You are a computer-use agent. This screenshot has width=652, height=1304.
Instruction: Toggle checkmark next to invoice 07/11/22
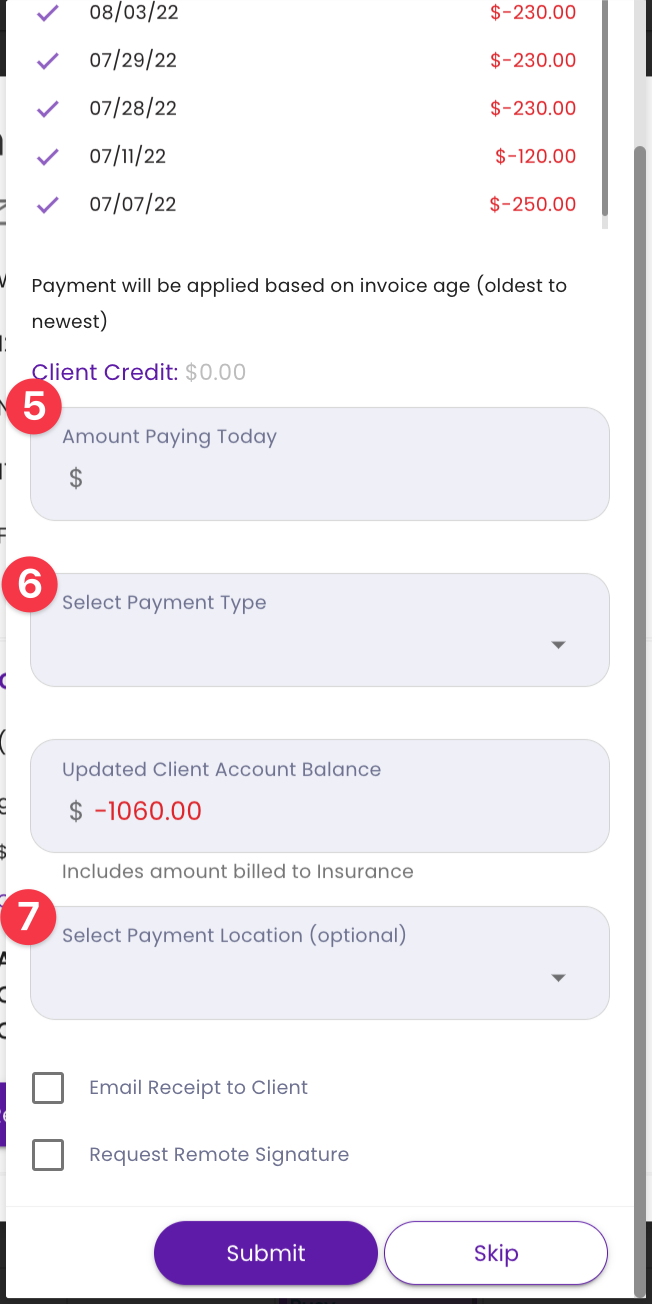pyautogui.click(x=46, y=156)
